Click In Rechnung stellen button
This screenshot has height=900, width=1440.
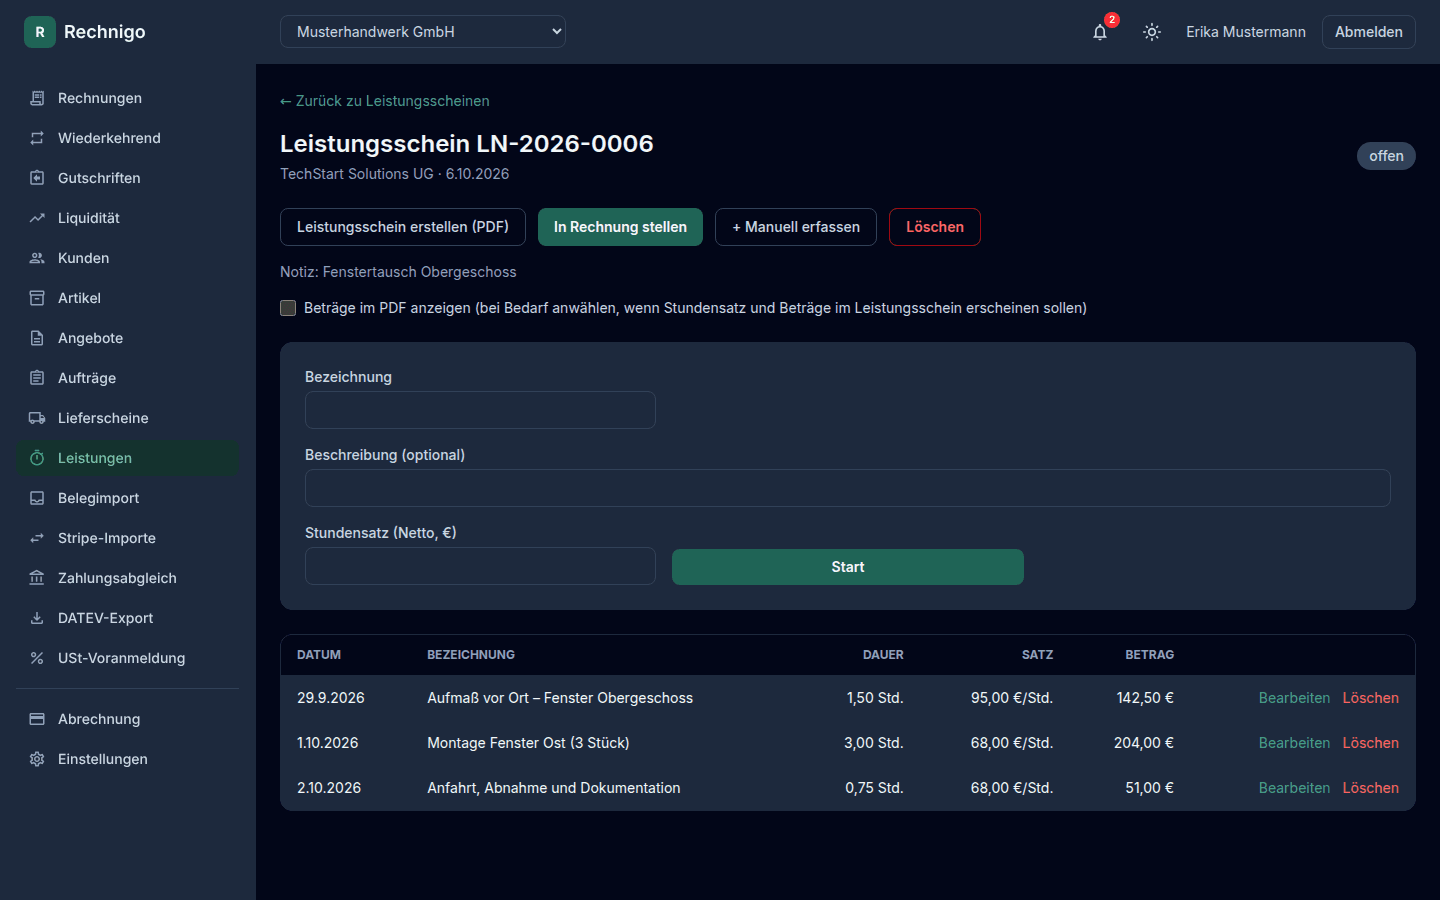click(x=620, y=227)
